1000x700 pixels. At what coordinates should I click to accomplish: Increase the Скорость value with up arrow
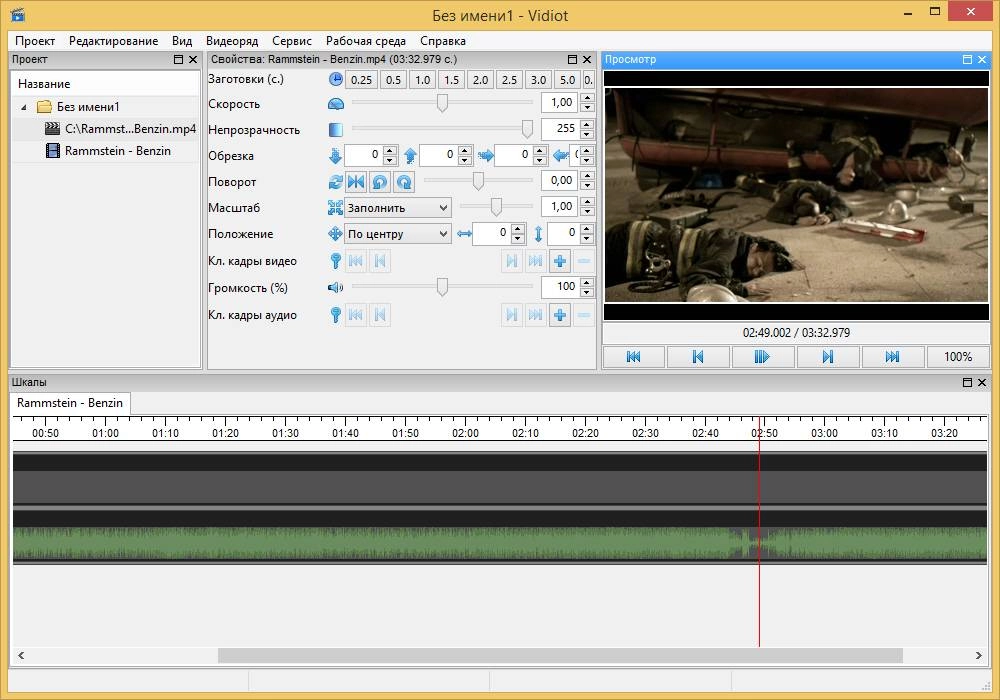coord(587,98)
